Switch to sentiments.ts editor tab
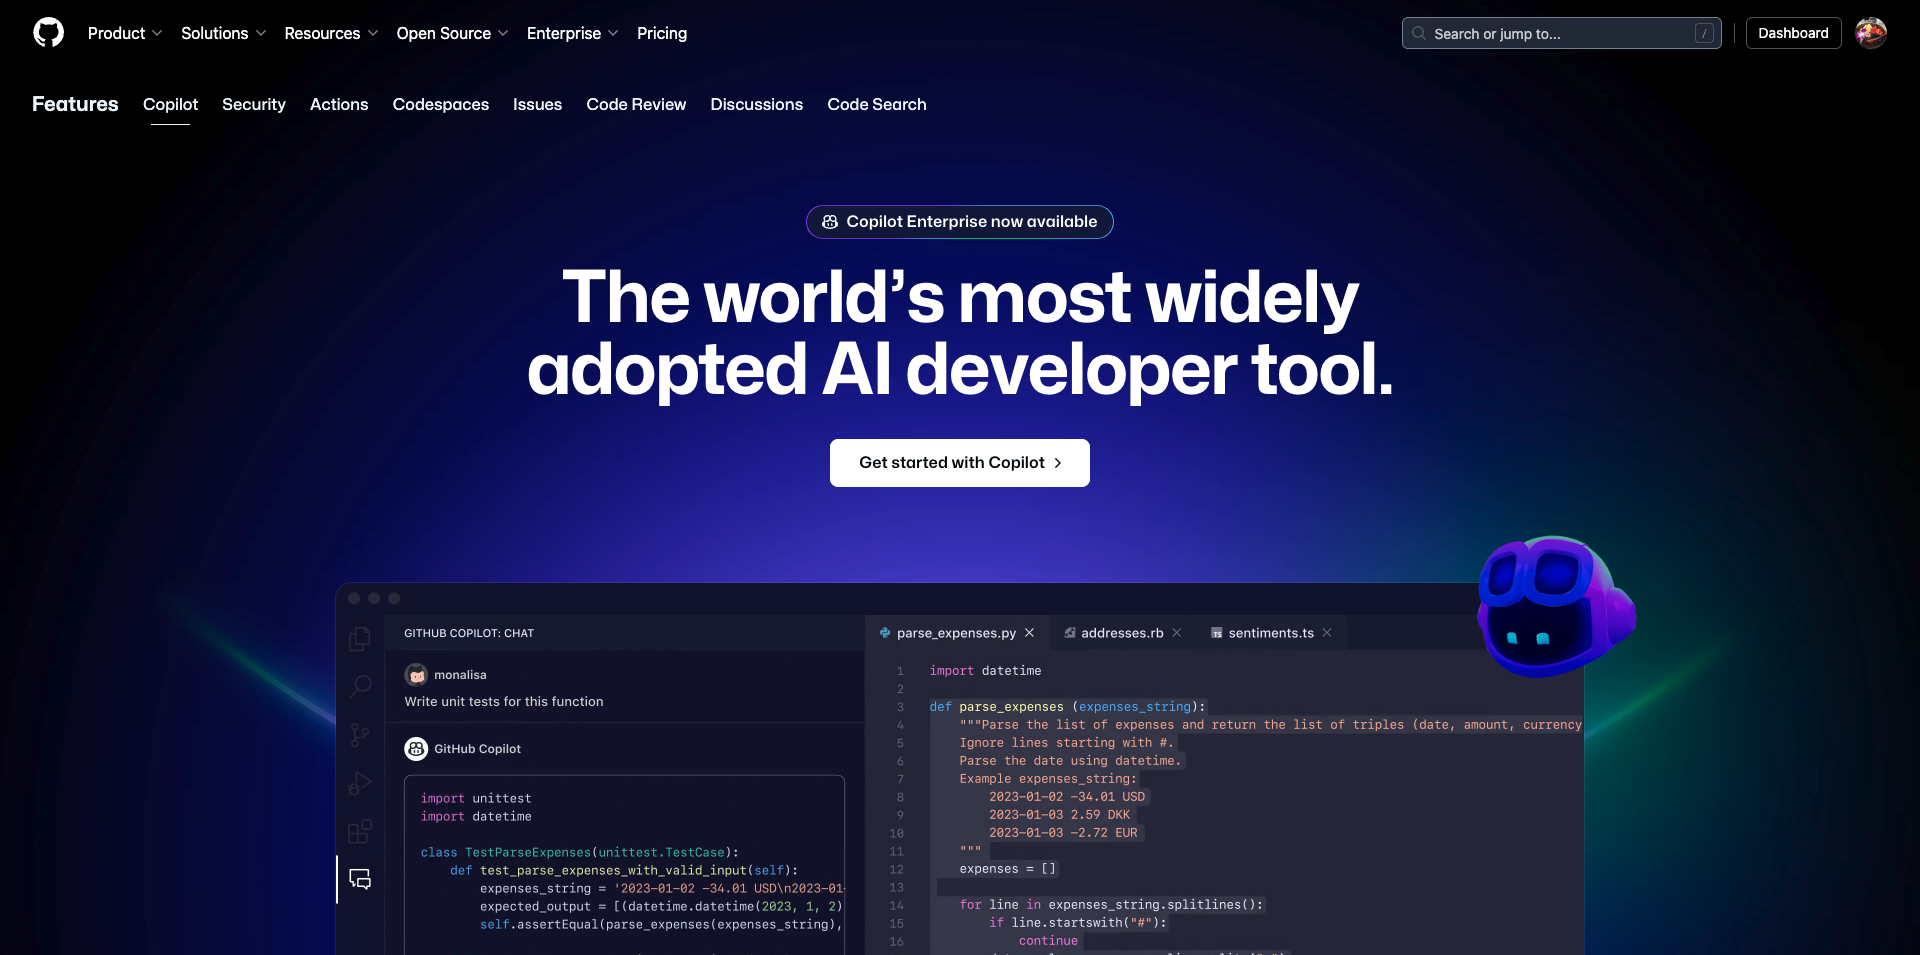Image resolution: width=1920 pixels, height=955 pixels. [x=1271, y=633]
